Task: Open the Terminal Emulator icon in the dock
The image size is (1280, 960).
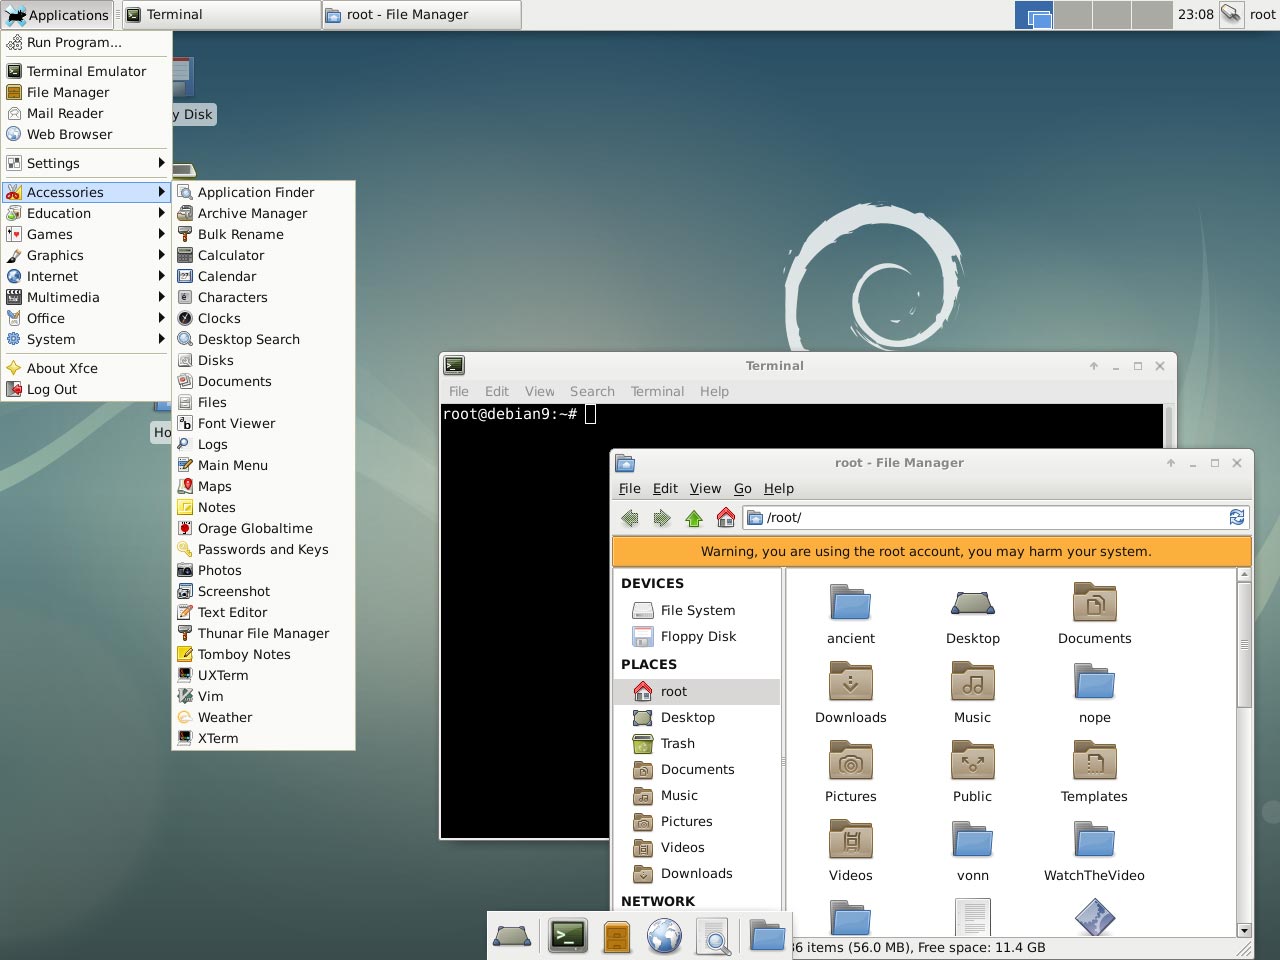Action: pos(567,936)
